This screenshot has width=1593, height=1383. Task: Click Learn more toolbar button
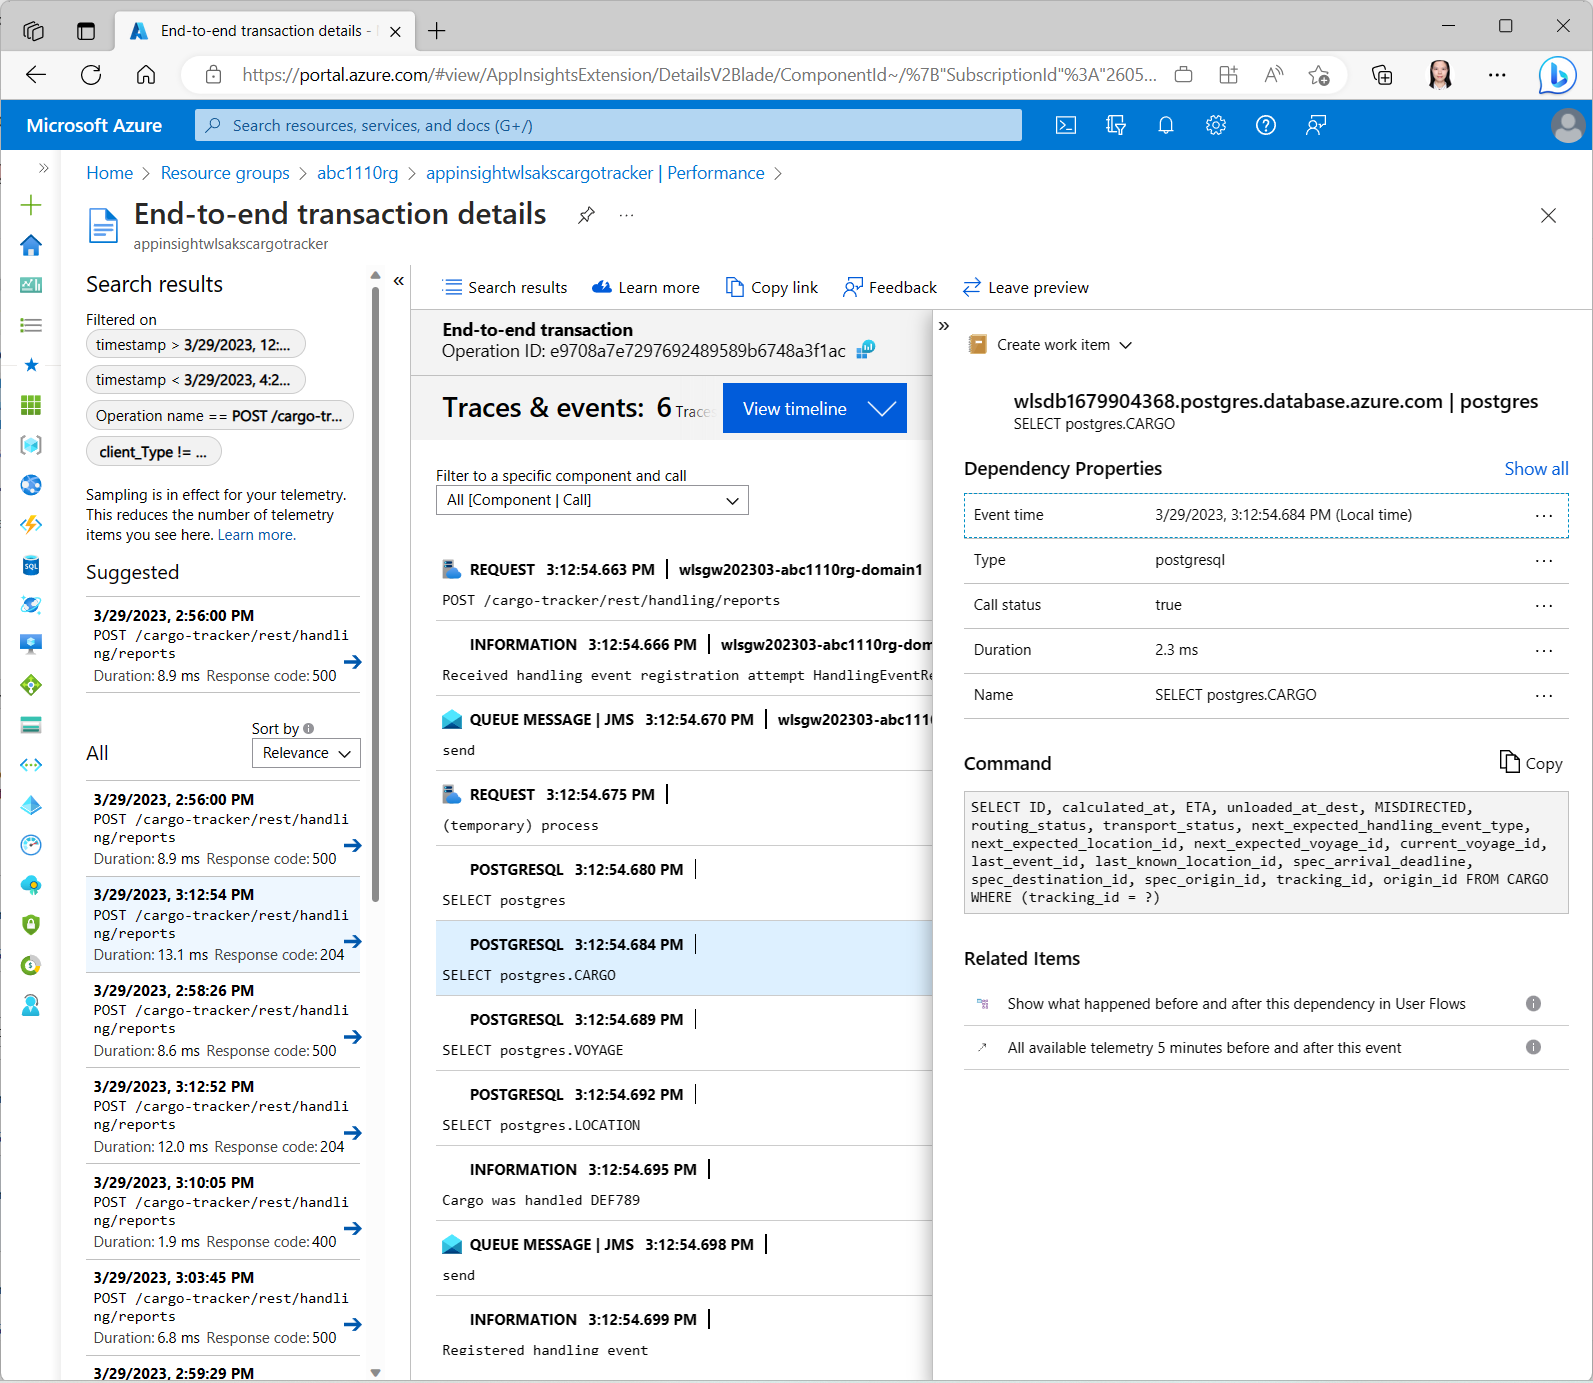(x=646, y=288)
